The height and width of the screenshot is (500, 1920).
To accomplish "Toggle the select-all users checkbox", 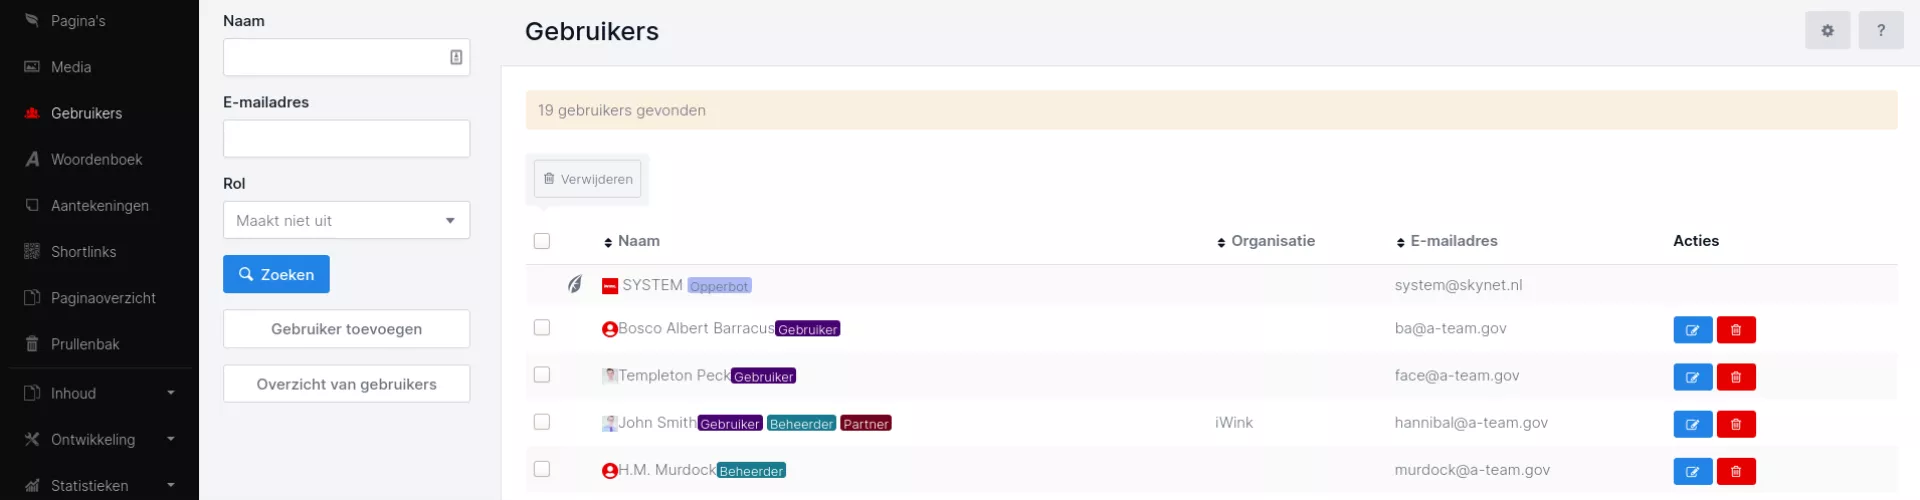I will pyautogui.click(x=542, y=241).
